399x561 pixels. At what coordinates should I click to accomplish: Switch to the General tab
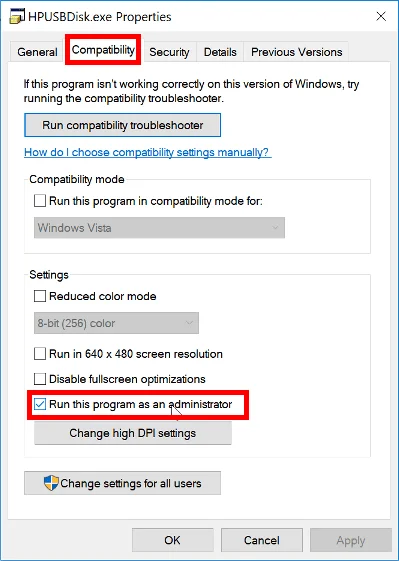click(x=37, y=52)
